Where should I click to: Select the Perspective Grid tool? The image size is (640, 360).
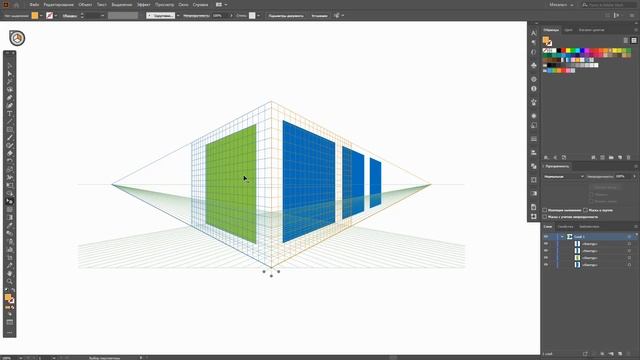pyautogui.click(x=9, y=202)
